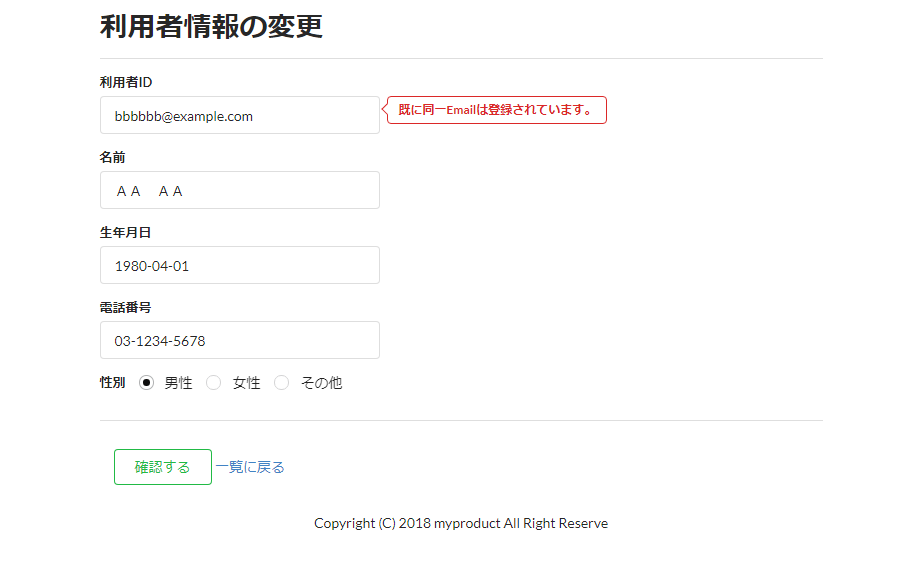The height and width of the screenshot is (577, 921).
Task: Click the Copyright footer text
Action: point(461,524)
